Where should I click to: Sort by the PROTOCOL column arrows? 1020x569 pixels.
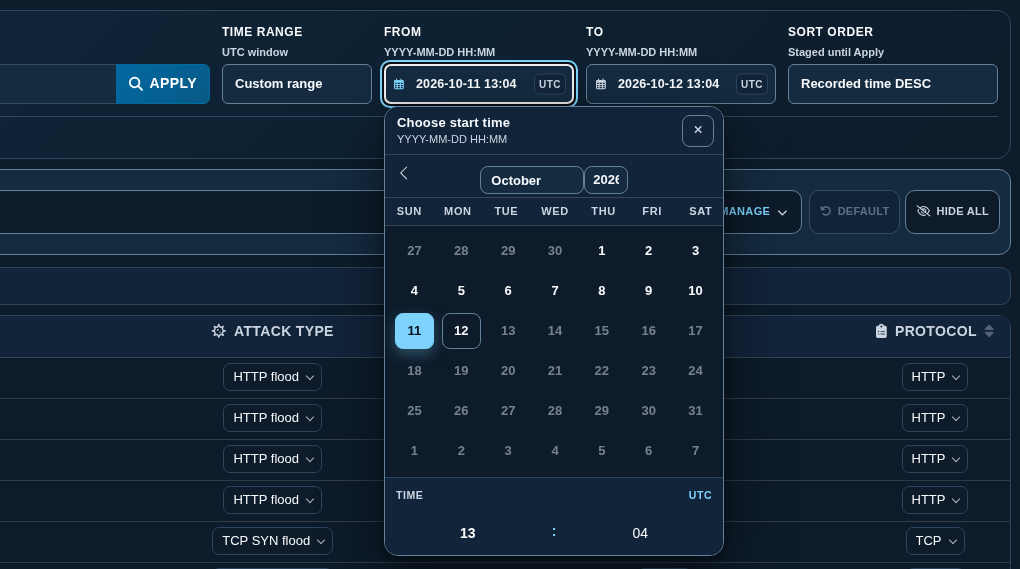(989, 331)
